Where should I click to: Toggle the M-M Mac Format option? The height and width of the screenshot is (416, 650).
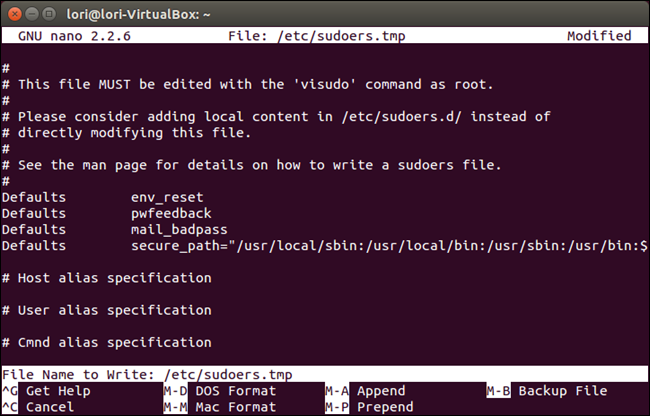pos(219,407)
